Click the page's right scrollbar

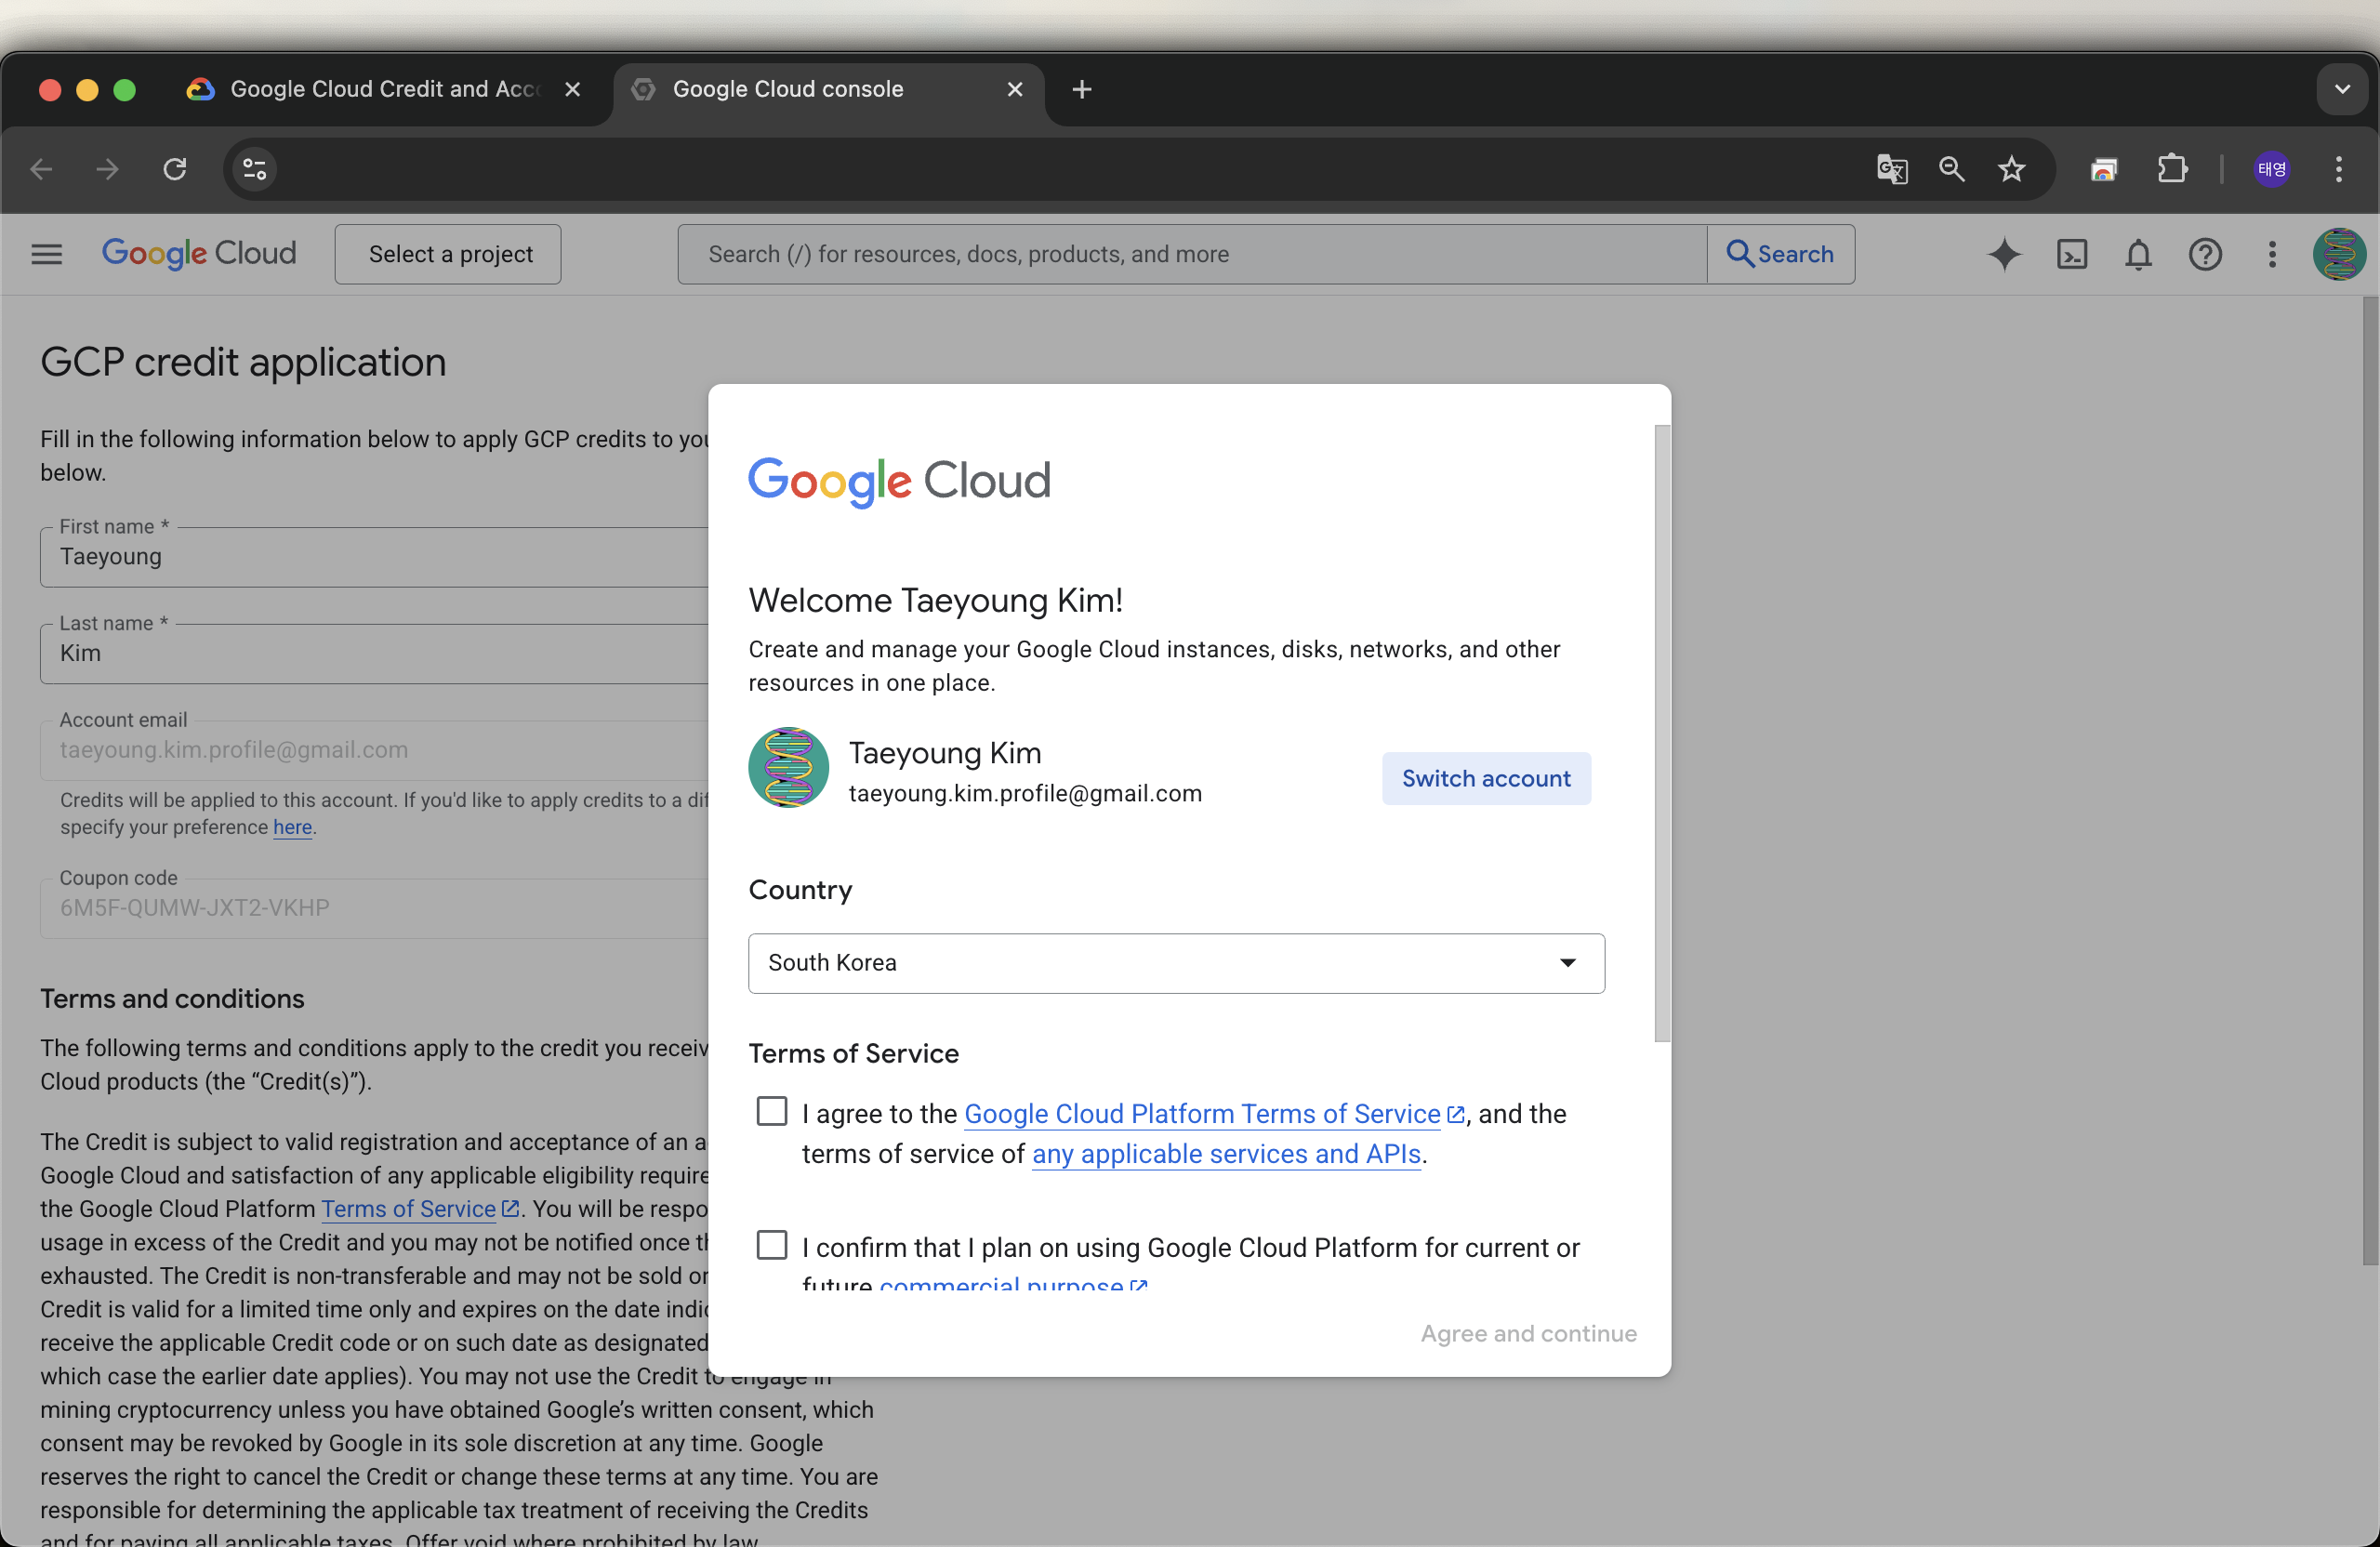(x=2370, y=780)
